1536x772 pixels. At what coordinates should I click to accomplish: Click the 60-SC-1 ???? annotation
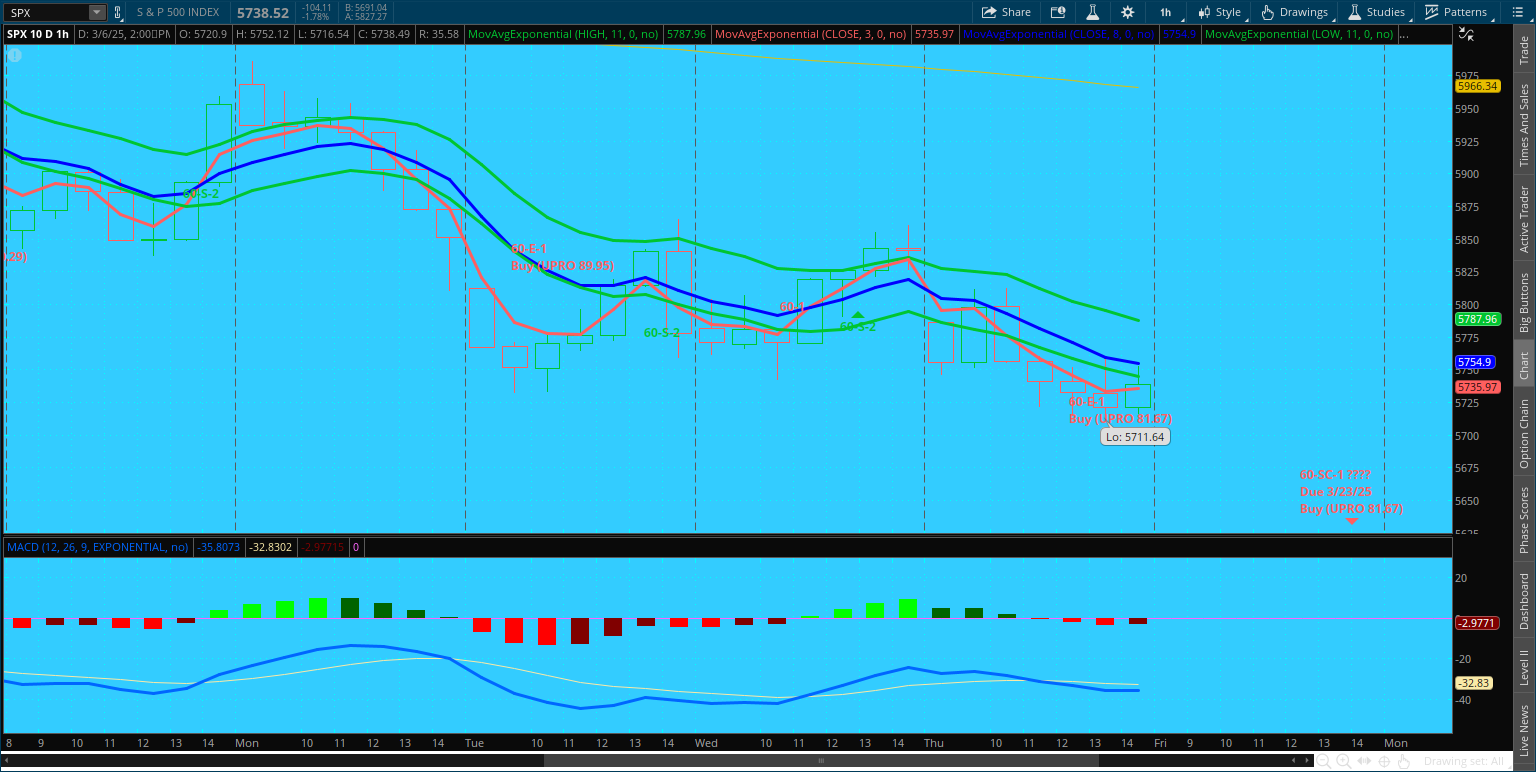point(1335,474)
